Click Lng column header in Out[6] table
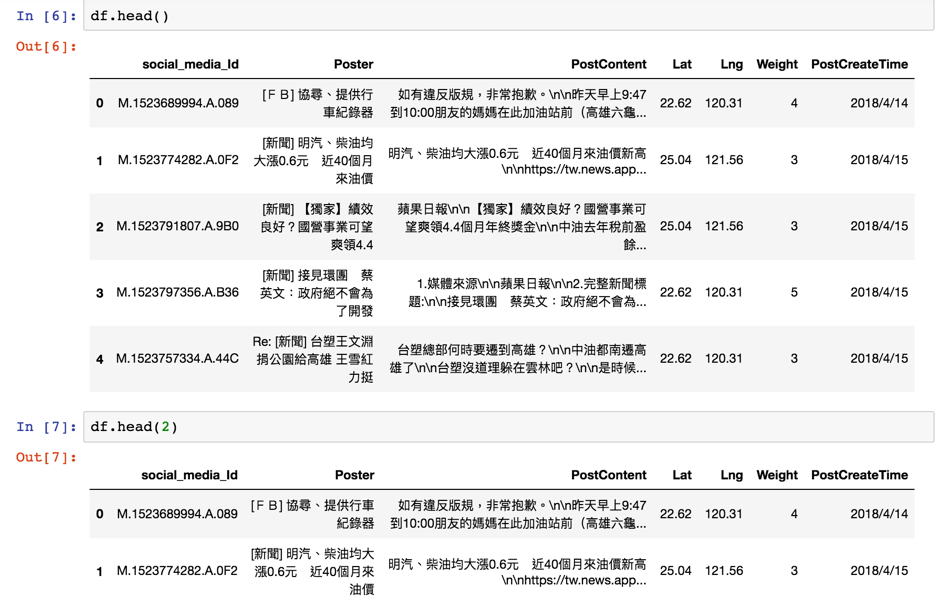The width and height of the screenshot is (939, 610). pyautogui.click(x=731, y=64)
